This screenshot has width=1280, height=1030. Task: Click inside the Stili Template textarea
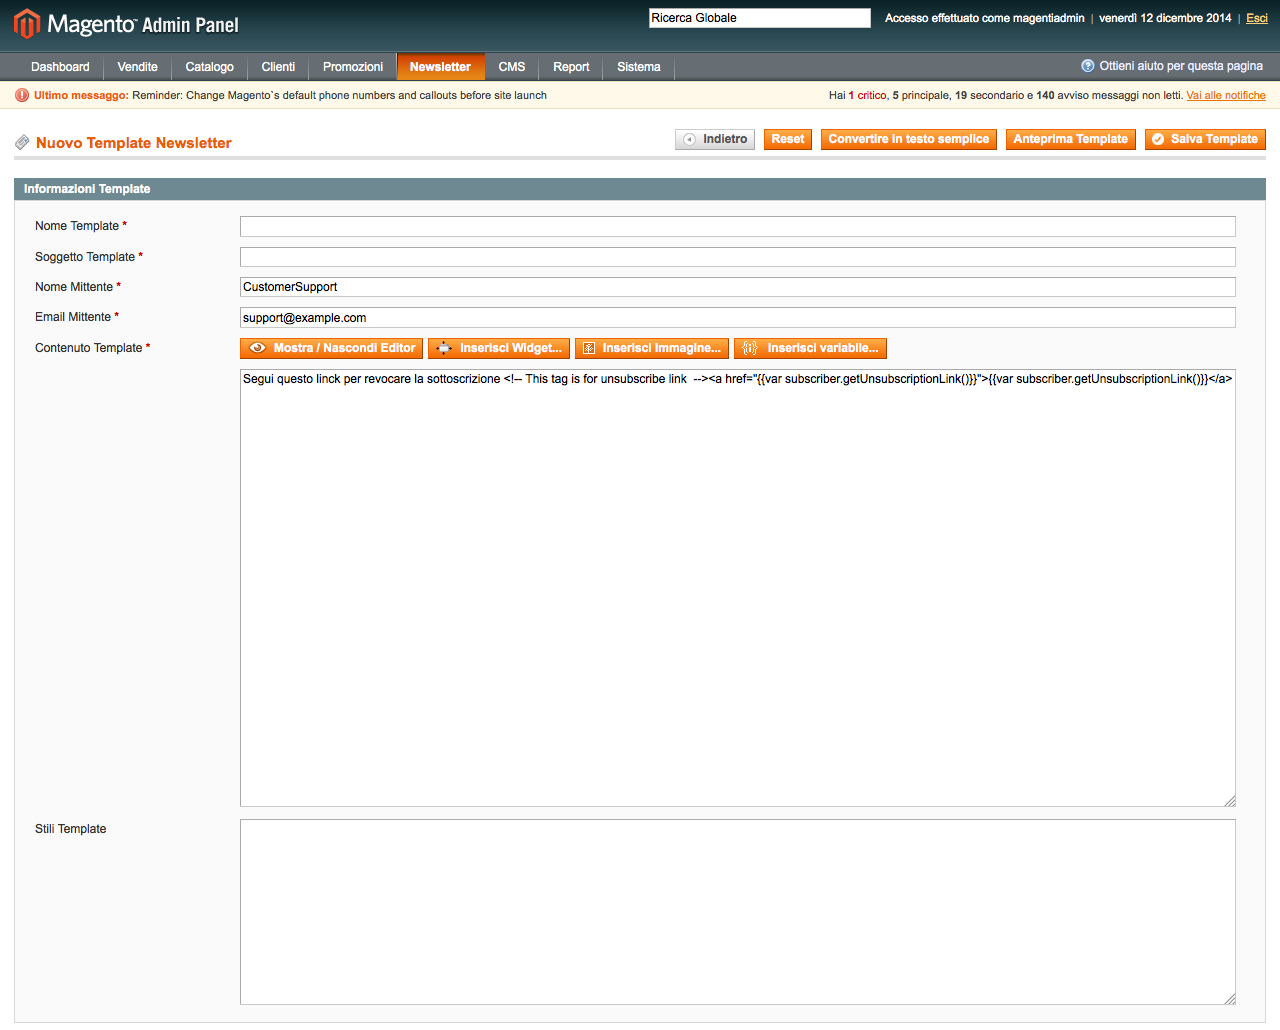[737, 911]
